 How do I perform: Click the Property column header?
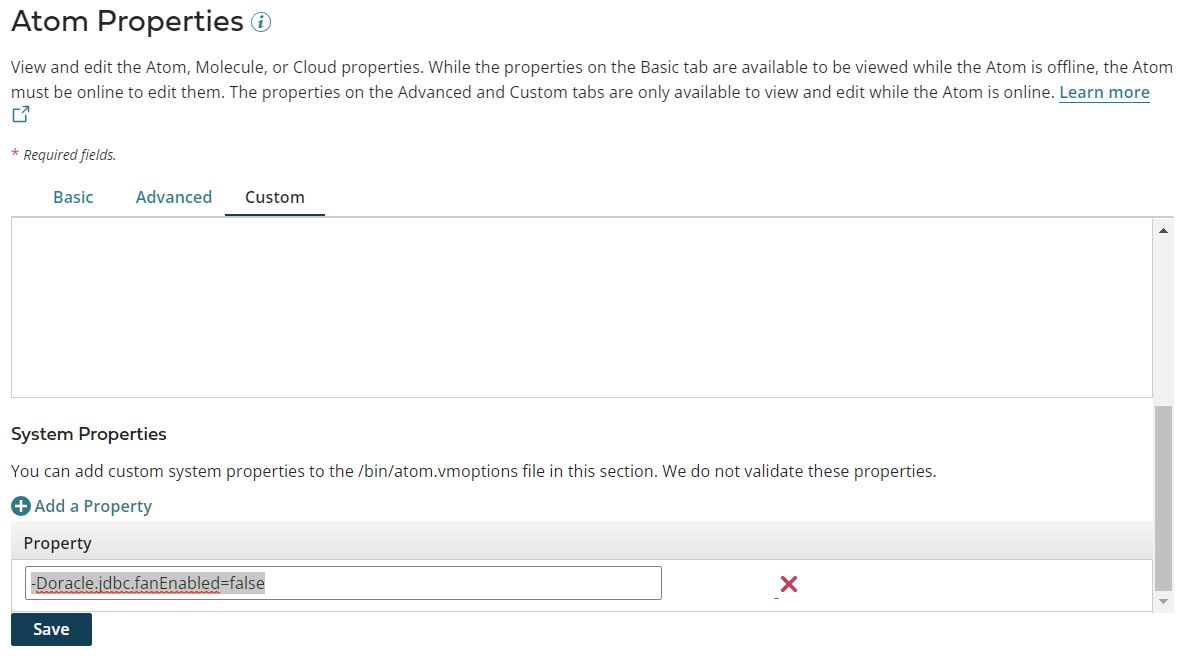[x=57, y=542]
